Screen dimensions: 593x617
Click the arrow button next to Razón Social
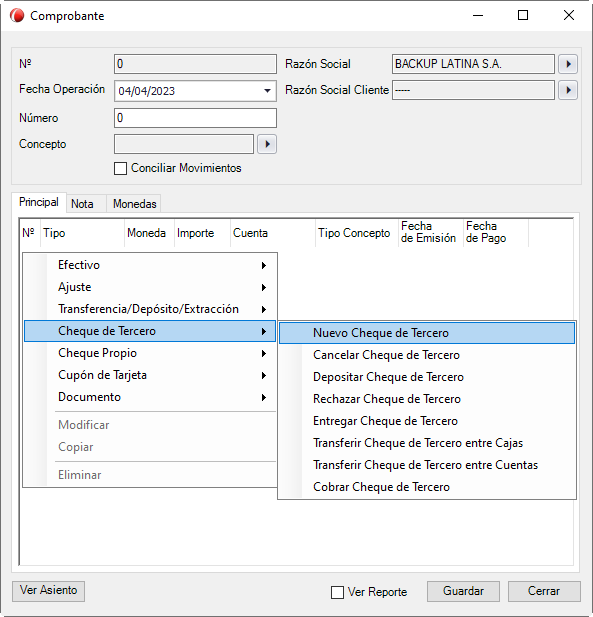click(x=568, y=64)
